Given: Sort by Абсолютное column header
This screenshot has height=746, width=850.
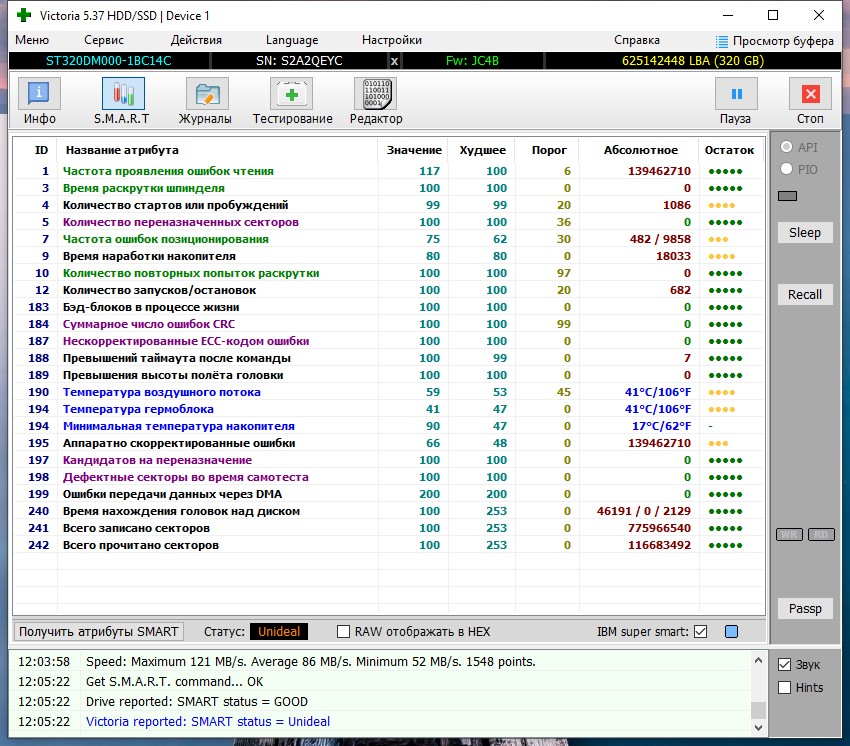Looking at the screenshot, I should (x=641, y=150).
